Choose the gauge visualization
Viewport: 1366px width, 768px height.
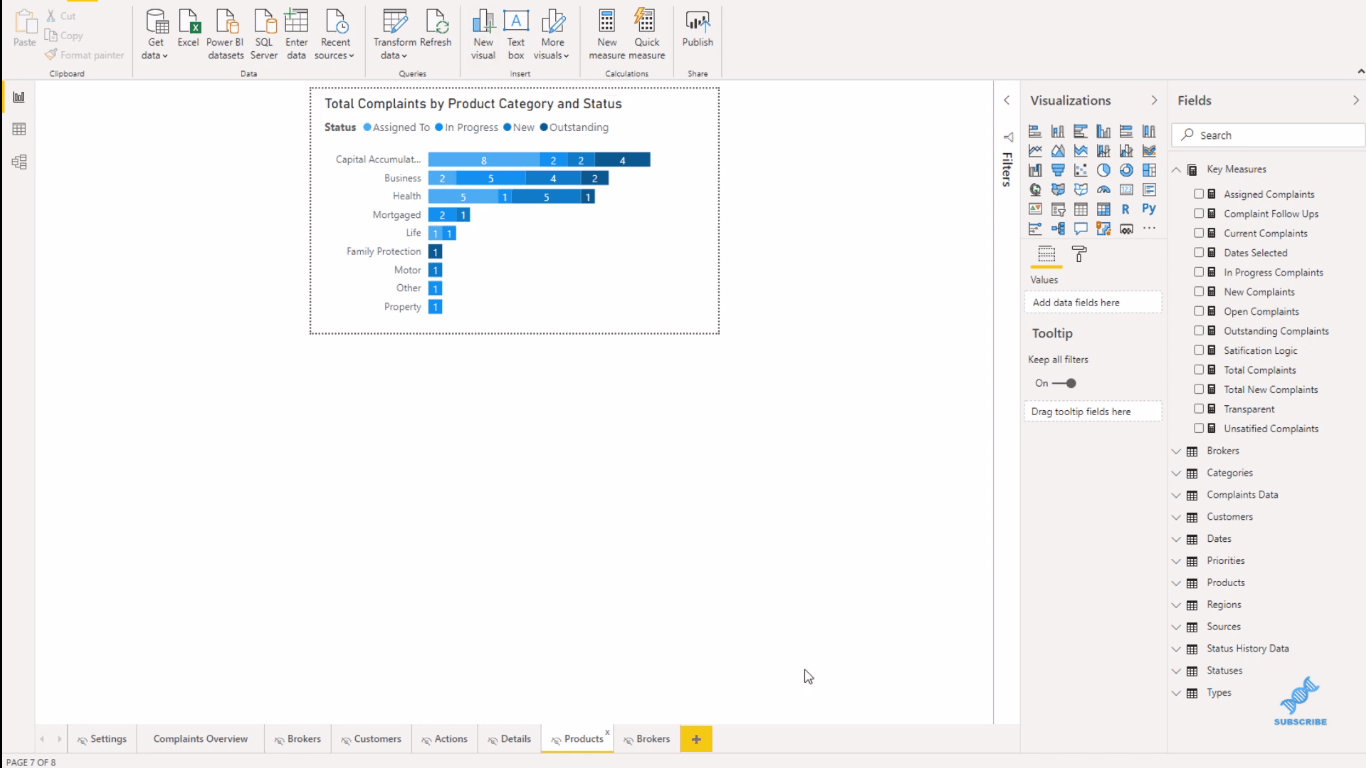1103,190
